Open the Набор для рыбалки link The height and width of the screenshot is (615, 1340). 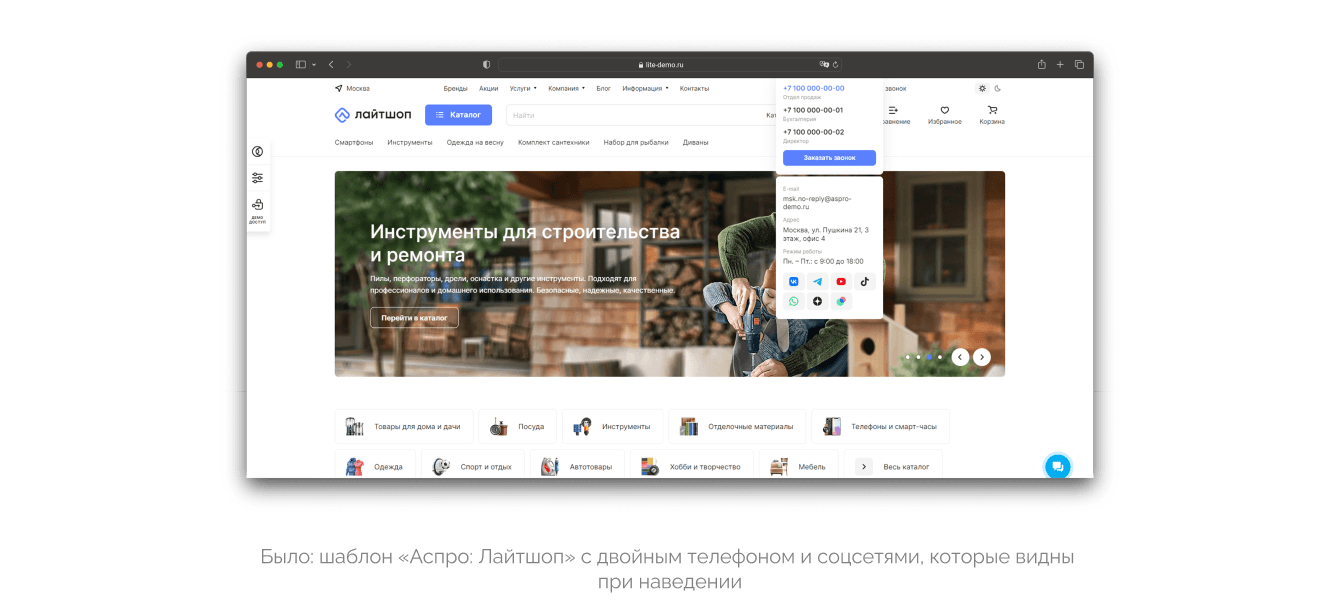(x=636, y=142)
